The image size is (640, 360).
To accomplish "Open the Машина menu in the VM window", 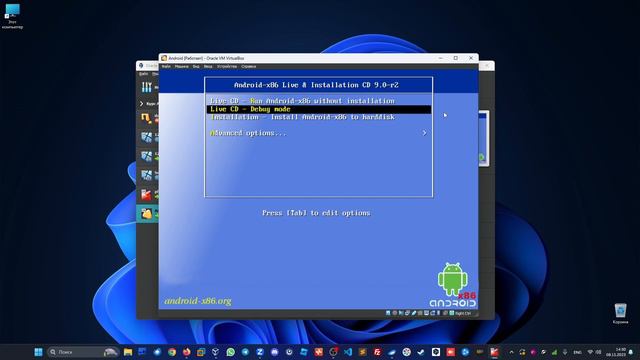I will click(182, 67).
